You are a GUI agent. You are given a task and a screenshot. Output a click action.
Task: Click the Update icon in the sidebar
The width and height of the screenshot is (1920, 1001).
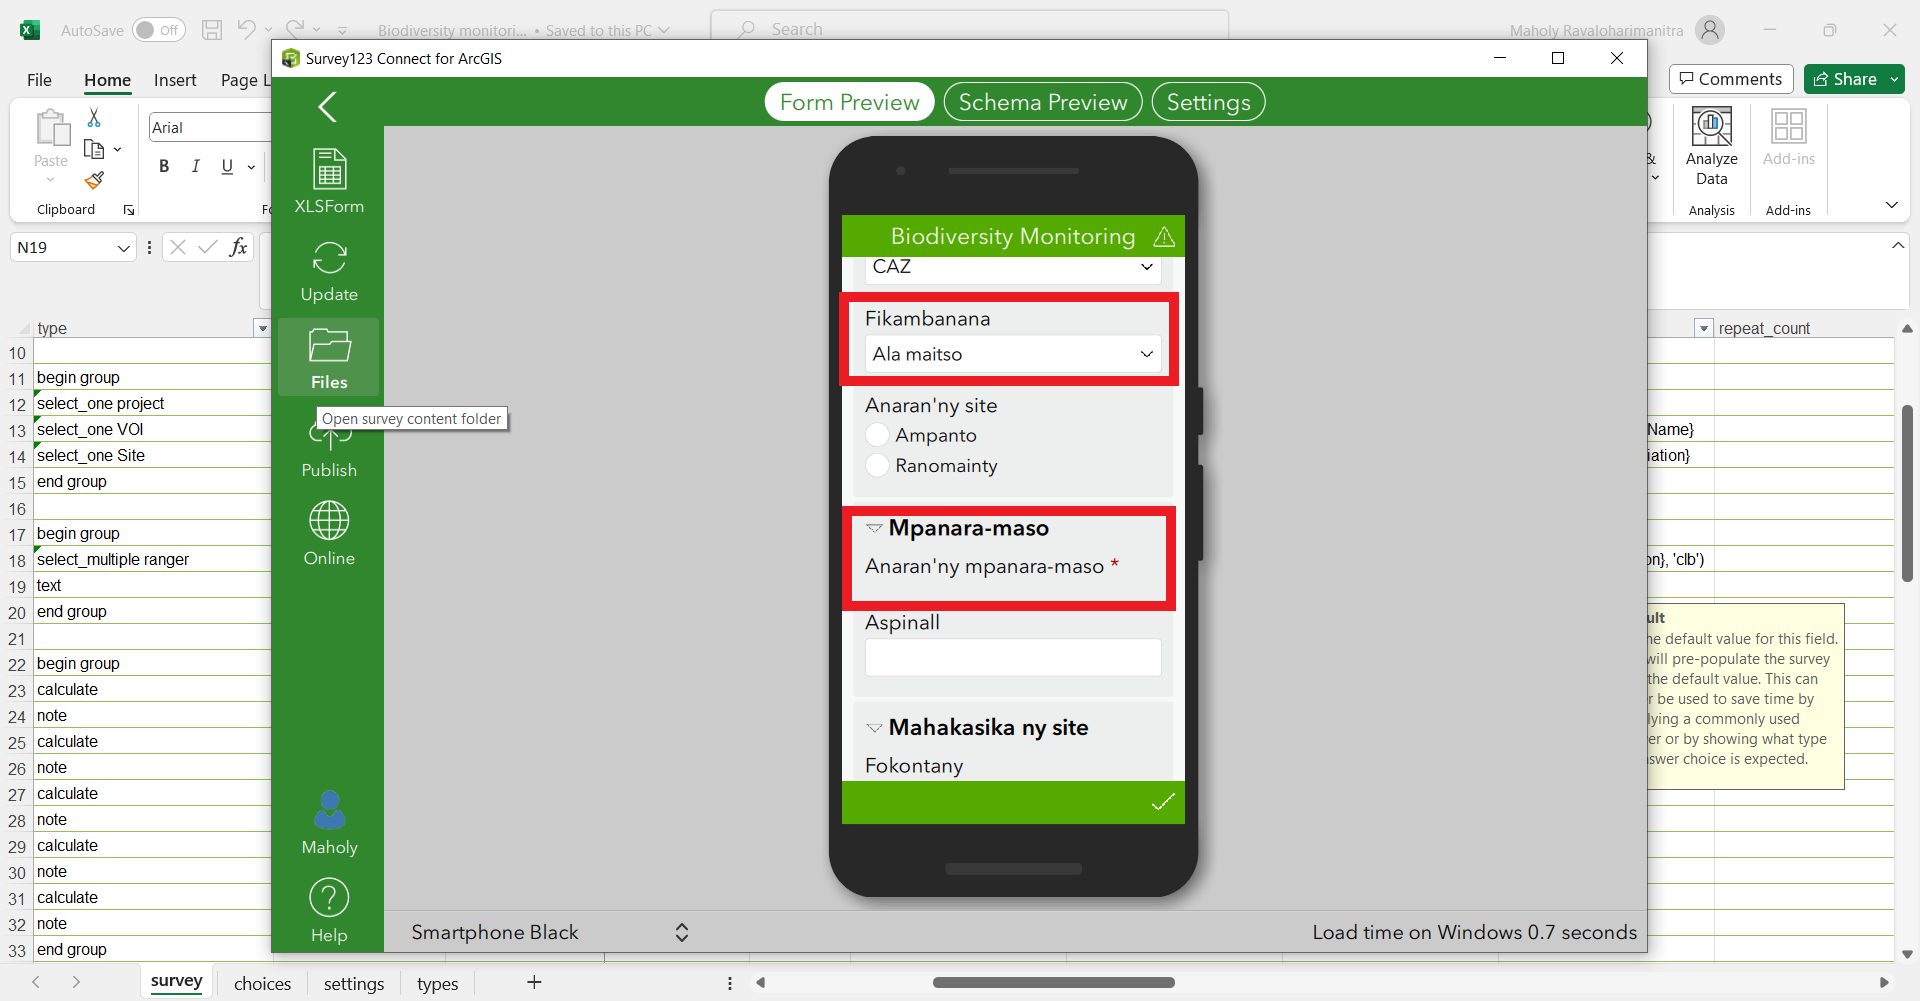[328, 270]
